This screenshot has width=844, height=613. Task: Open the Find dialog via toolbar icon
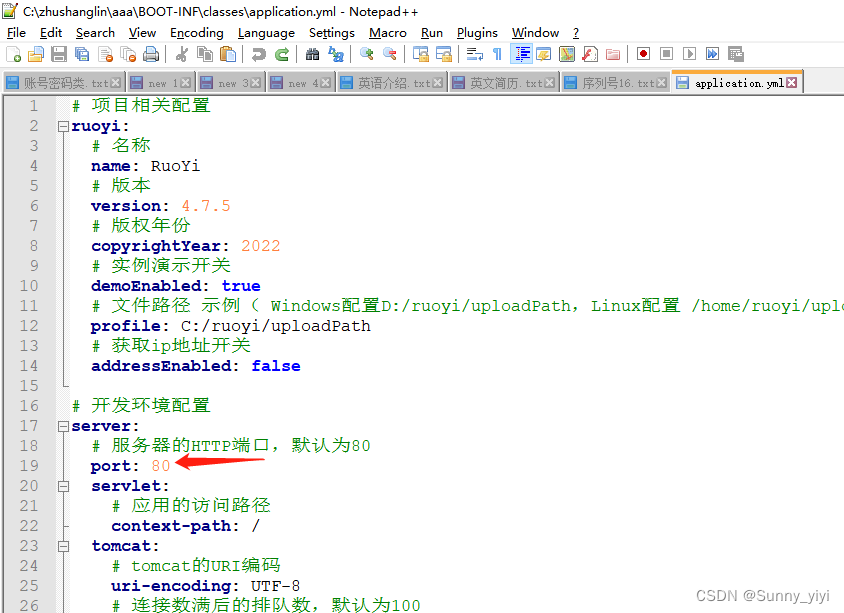click(312, 54)
